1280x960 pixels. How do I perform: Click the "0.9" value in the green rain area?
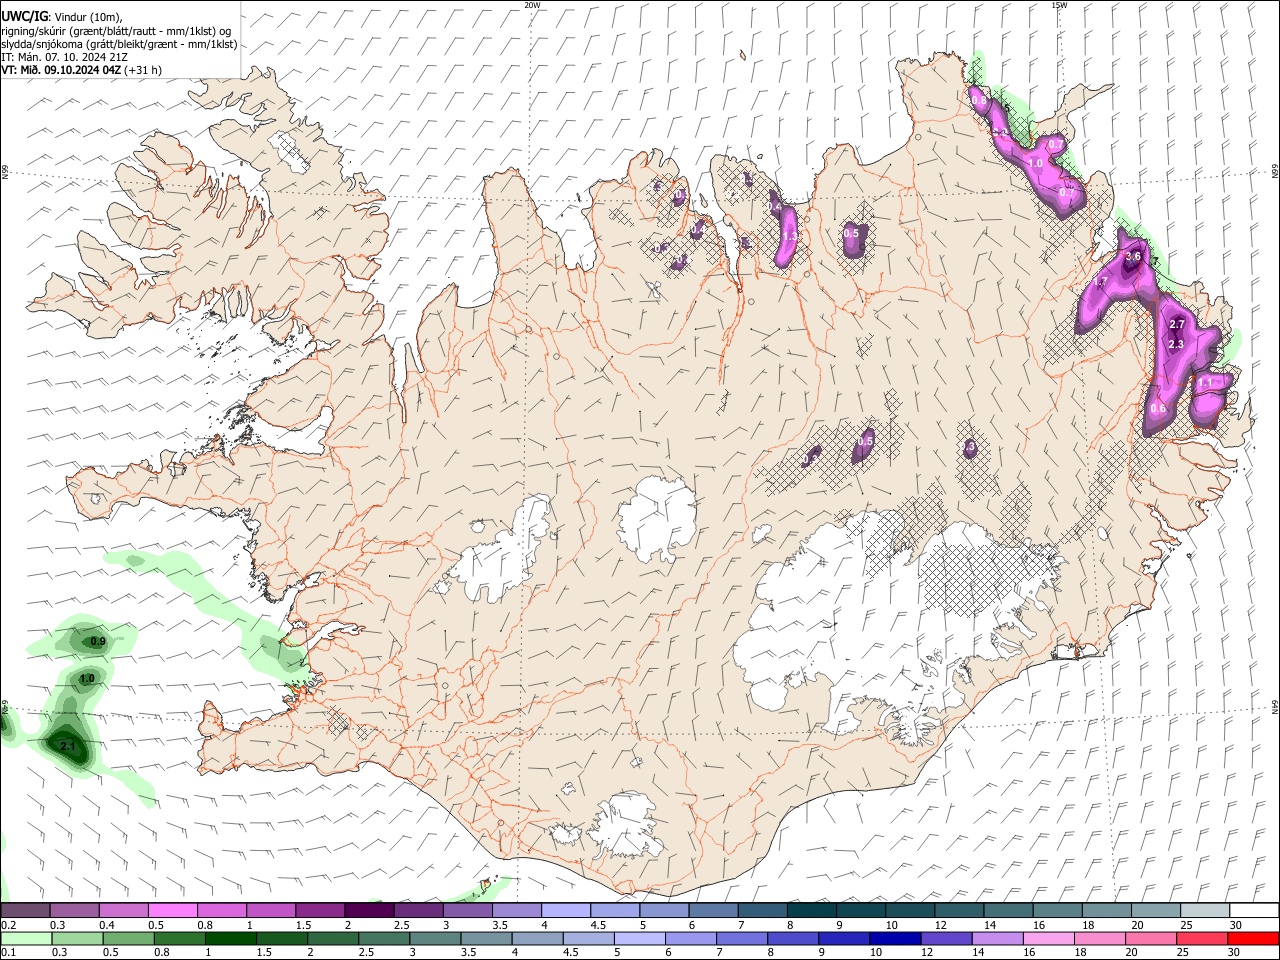(98, 642)
